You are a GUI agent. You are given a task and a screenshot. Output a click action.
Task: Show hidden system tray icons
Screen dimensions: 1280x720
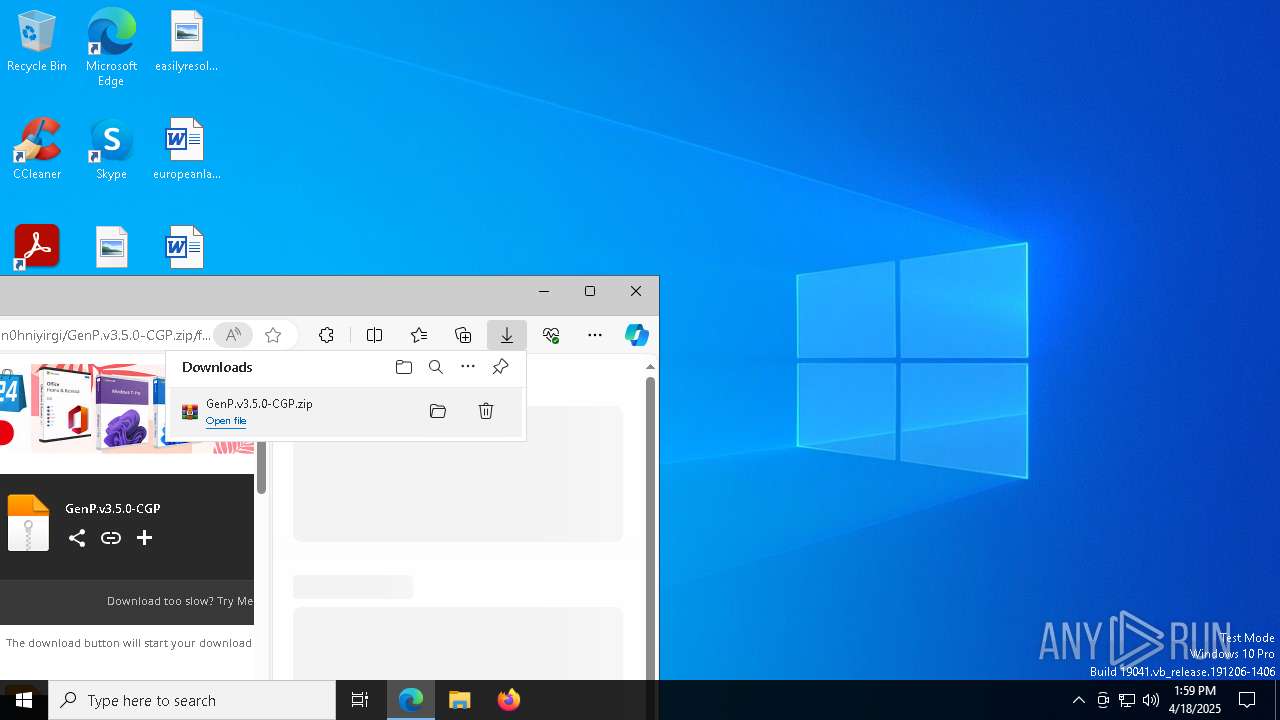point(1078,700)
